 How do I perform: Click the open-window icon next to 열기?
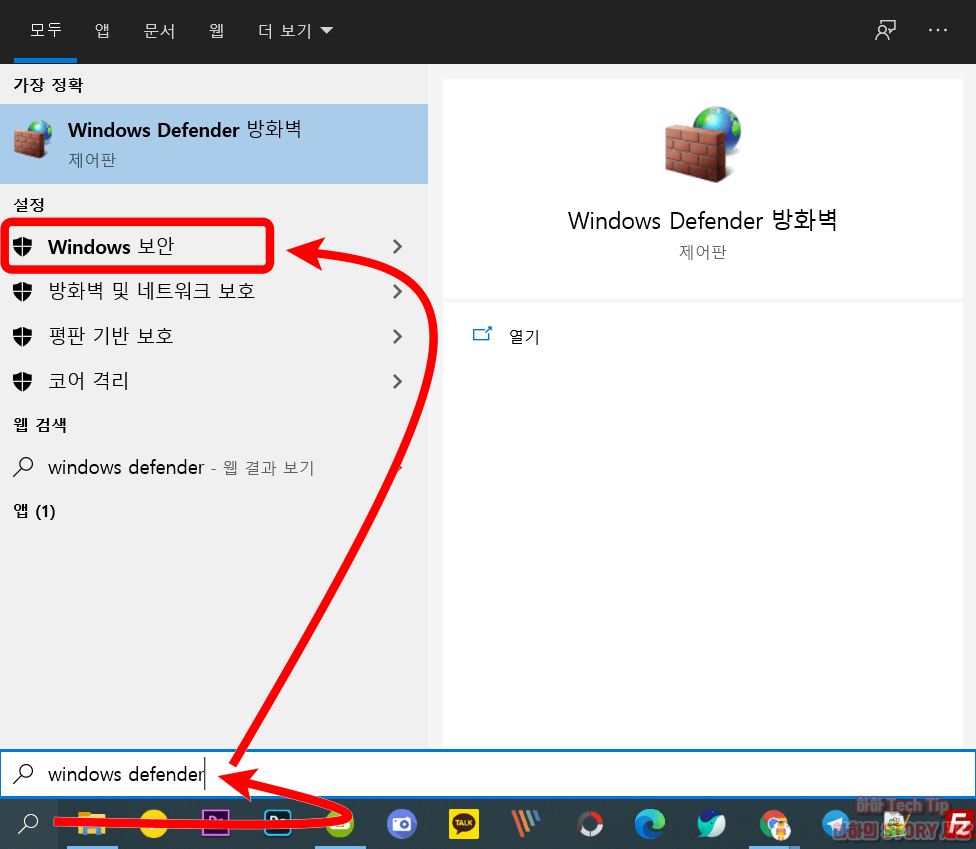coord(482,334)
